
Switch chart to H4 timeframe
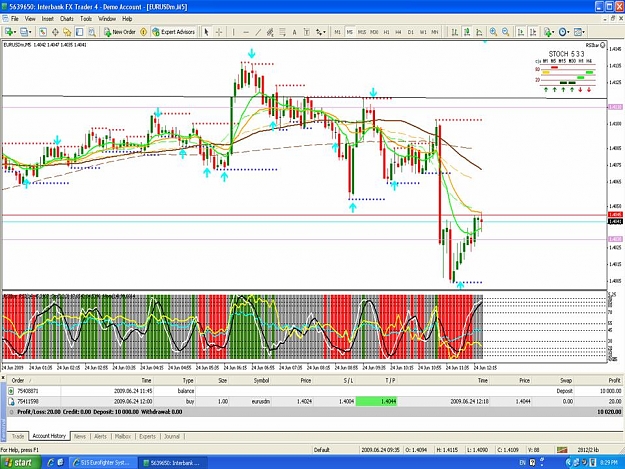[398, 32]
